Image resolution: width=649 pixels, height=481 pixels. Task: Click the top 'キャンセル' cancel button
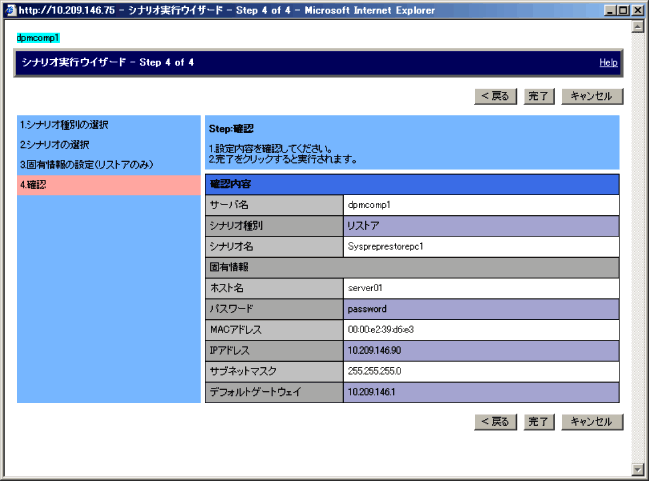pyautogui.click(x=592, y=96)
